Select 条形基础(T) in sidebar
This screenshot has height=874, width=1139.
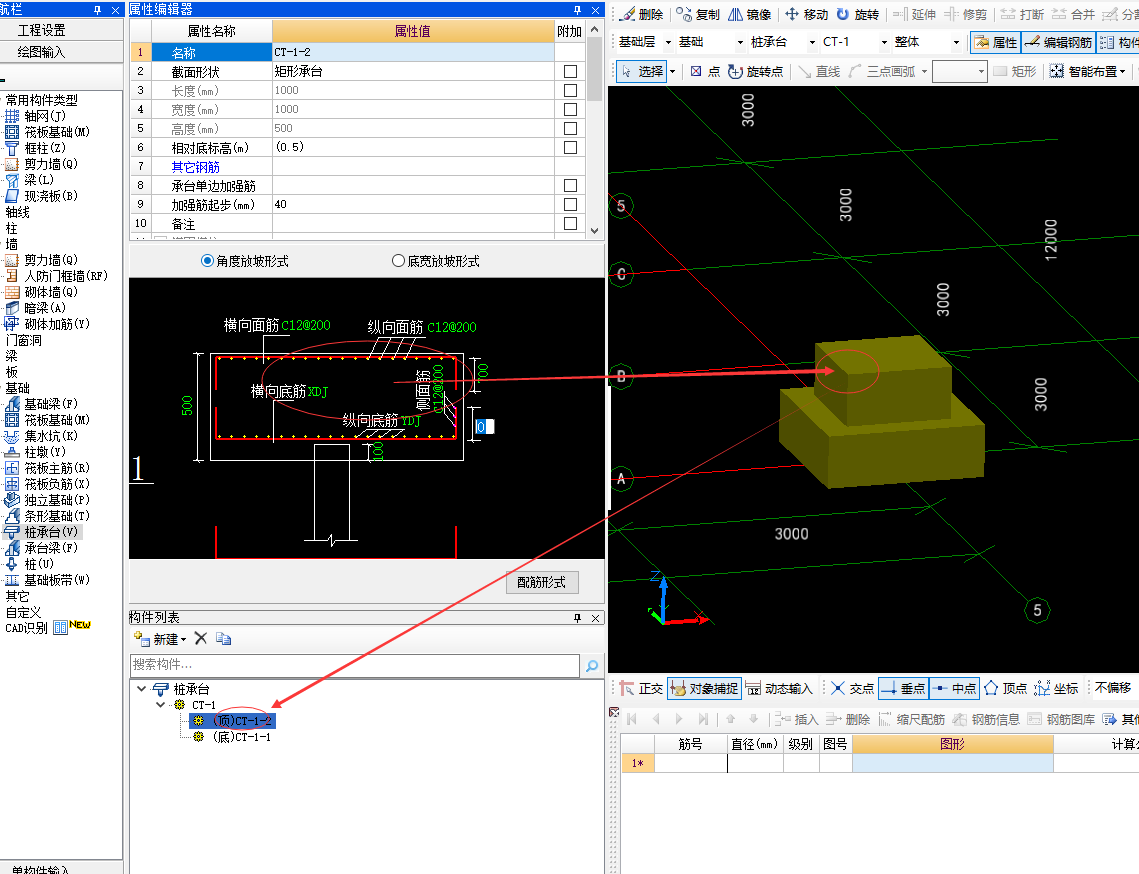[x=48, y=516]
